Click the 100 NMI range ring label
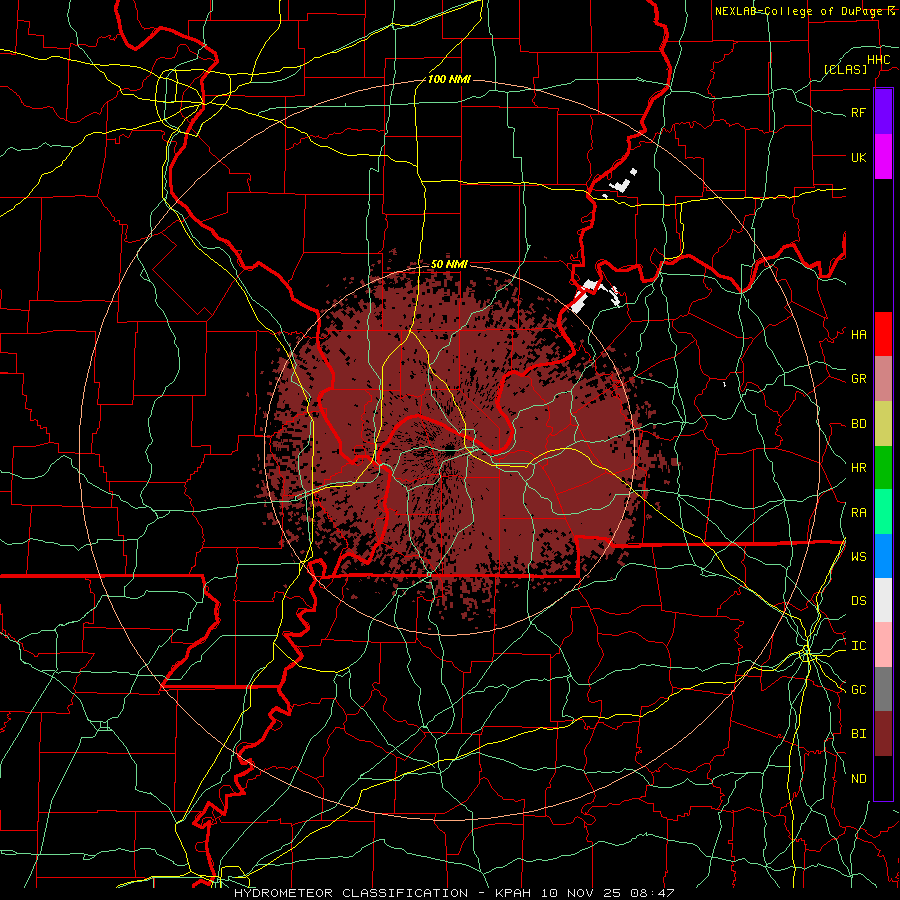 449,79
